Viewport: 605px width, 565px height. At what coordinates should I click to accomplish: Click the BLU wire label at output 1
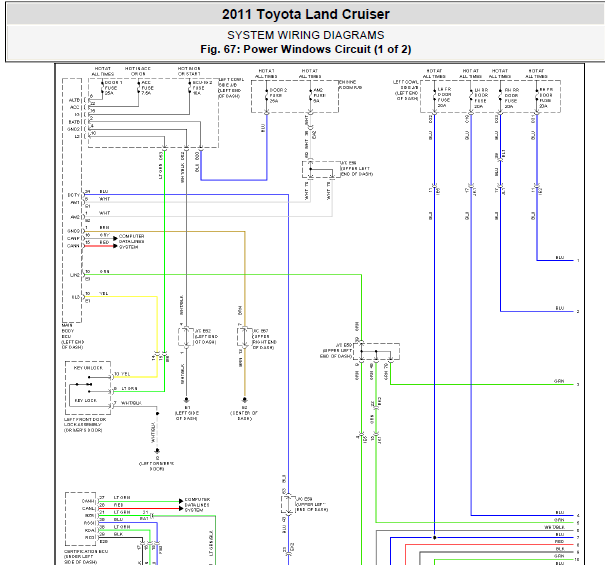(560, 257)
